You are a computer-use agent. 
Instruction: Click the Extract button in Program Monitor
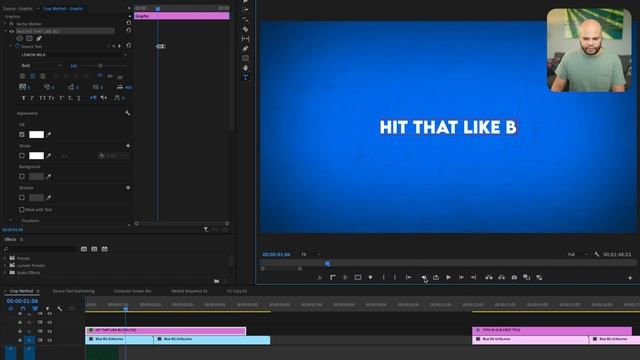[501, 278]
